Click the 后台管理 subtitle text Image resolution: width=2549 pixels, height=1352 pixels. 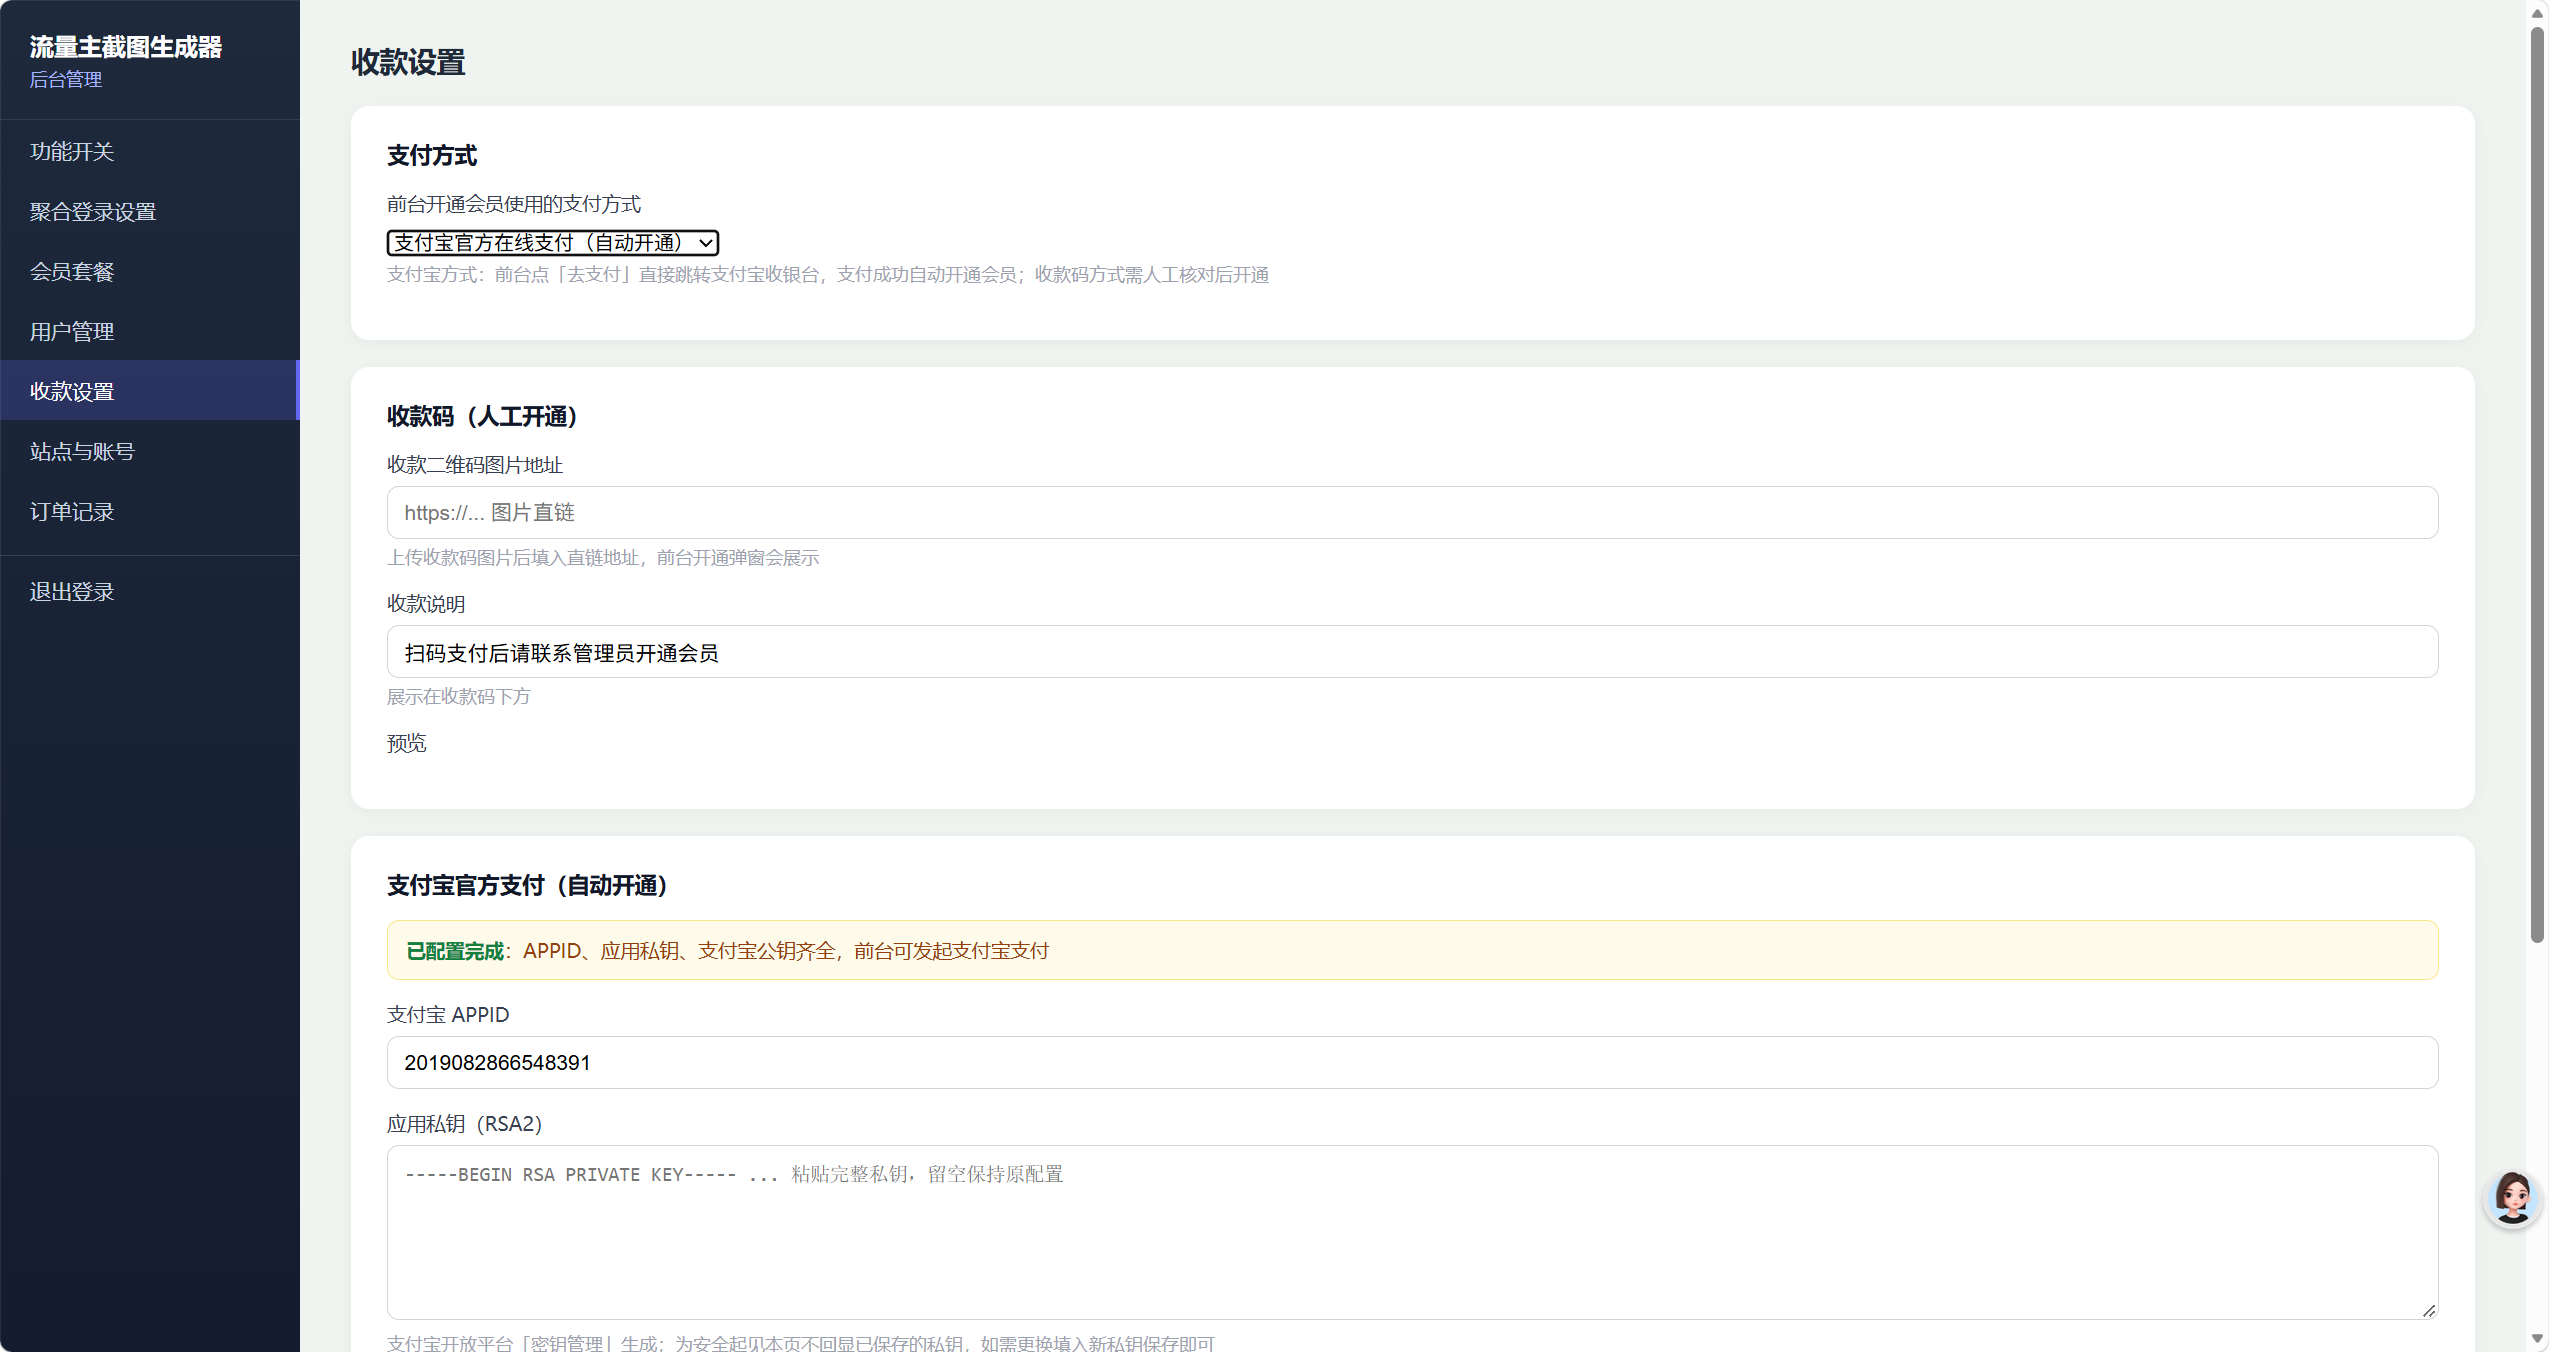(66, 79)
